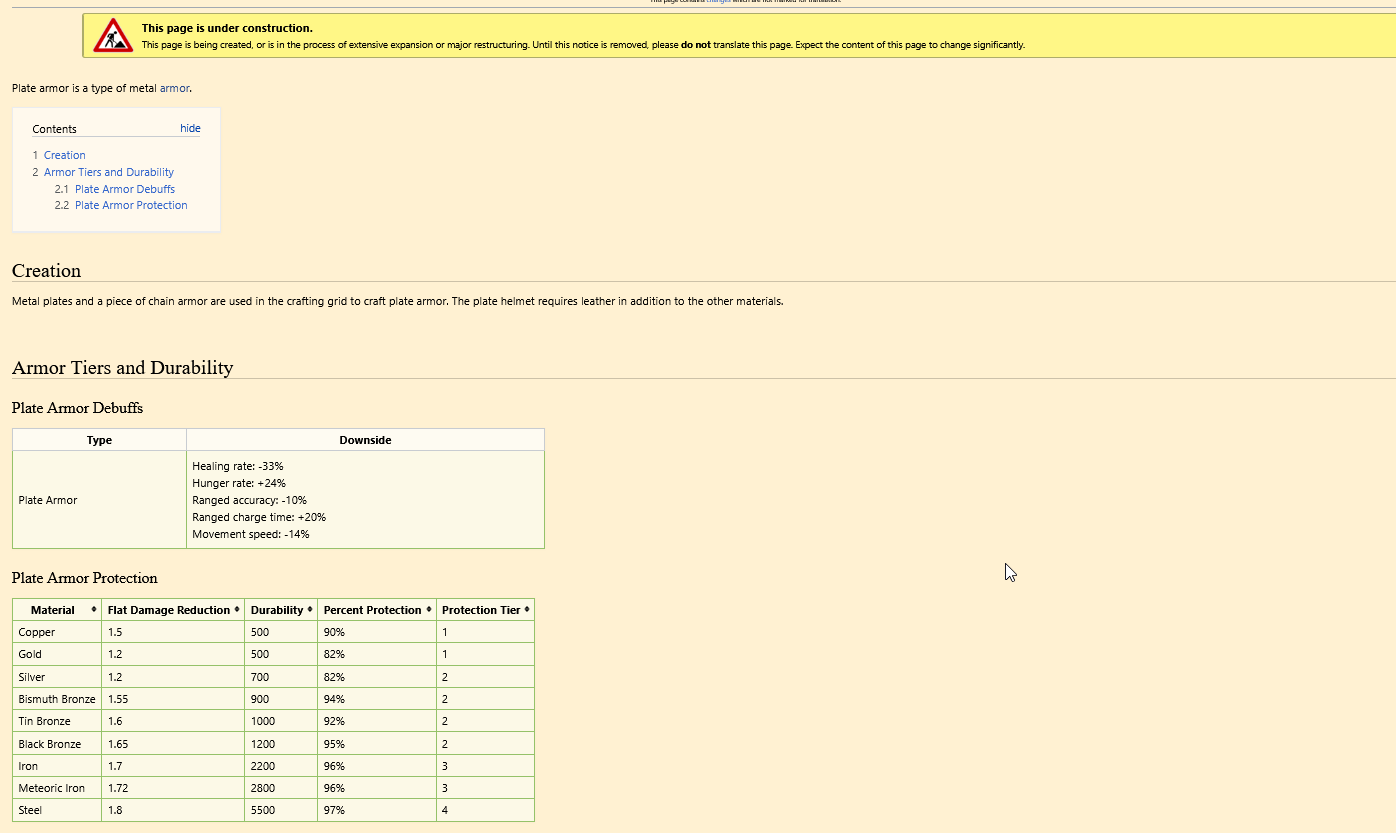1396x833 pixels.
Task: Click the Meteoric Iron material cell
Action: click(52, 788)
